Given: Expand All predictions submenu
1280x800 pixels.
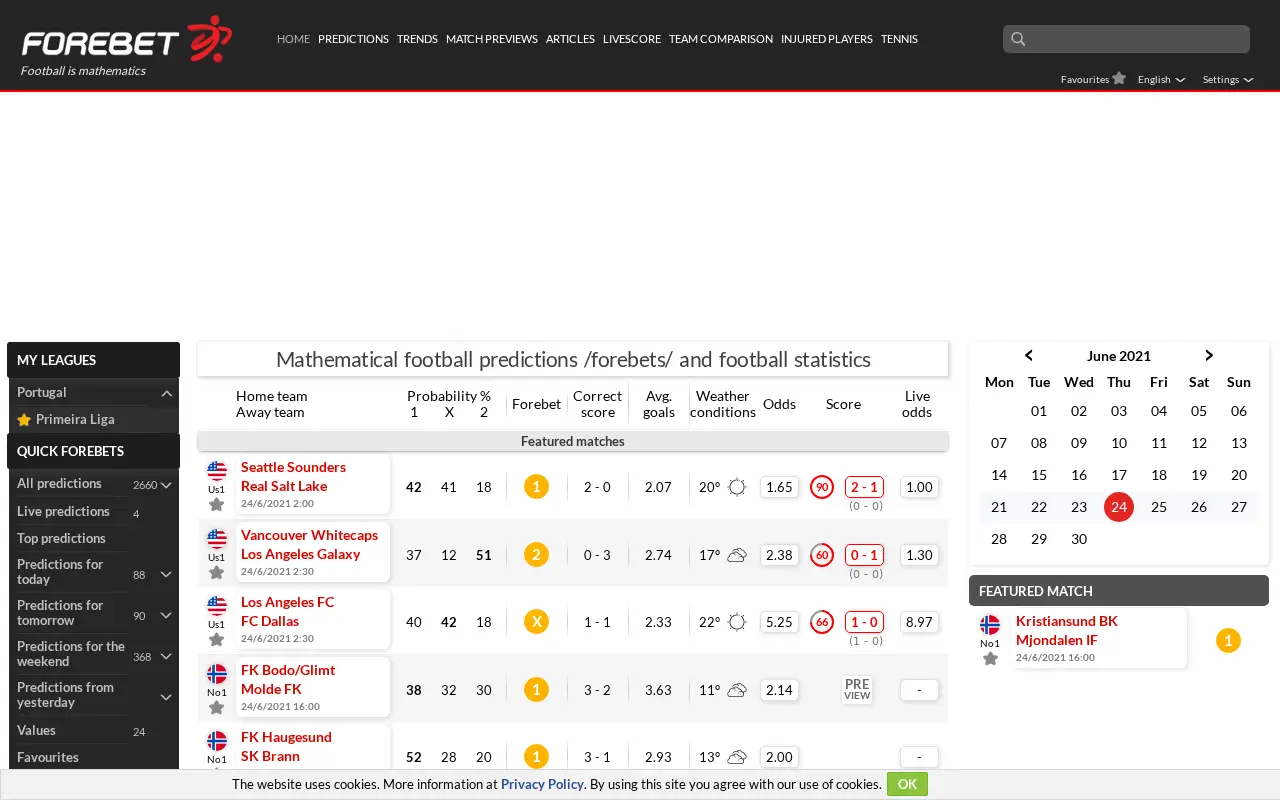Looking at the screenshot, I should pos(167,485).
